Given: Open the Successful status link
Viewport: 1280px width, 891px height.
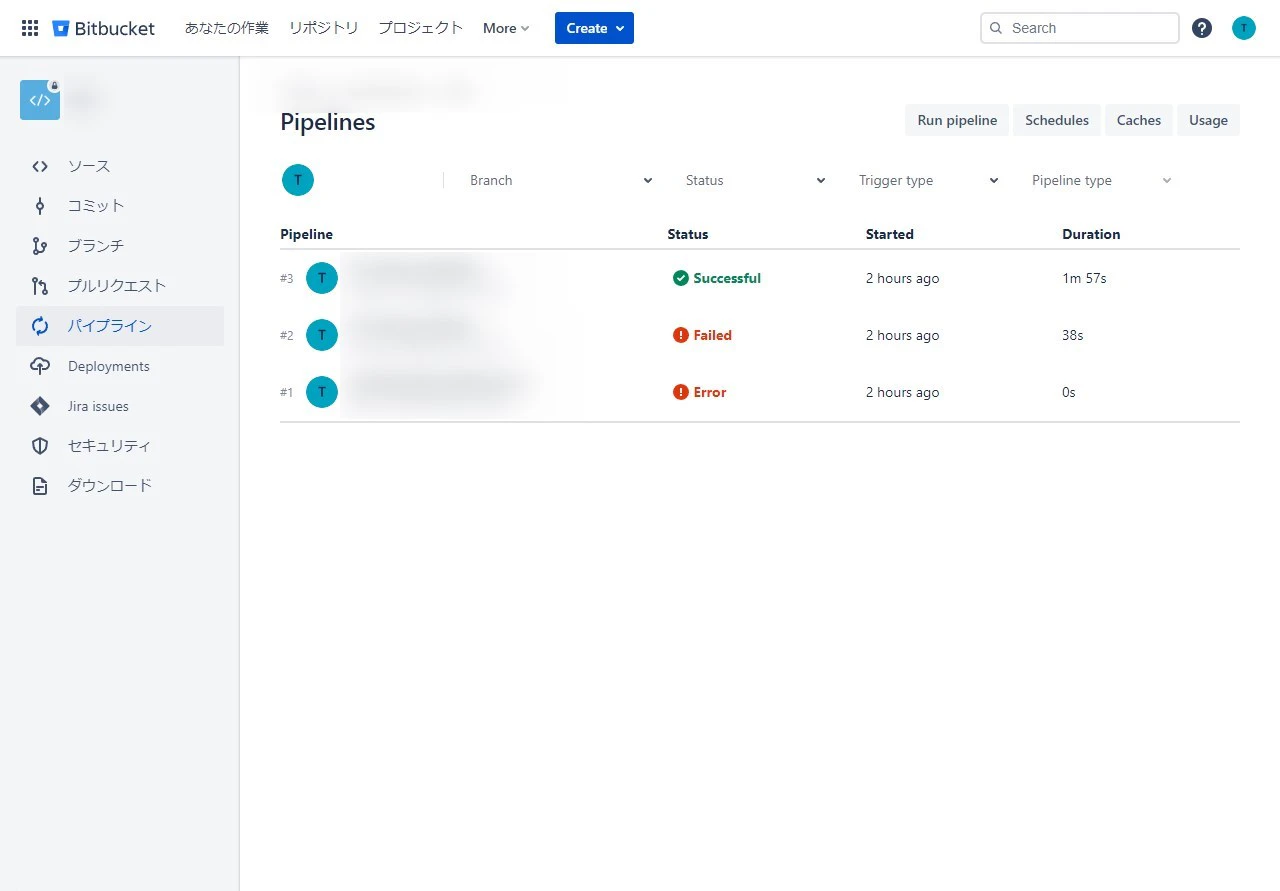Looking at the screenshot, I should coord(727,278).
